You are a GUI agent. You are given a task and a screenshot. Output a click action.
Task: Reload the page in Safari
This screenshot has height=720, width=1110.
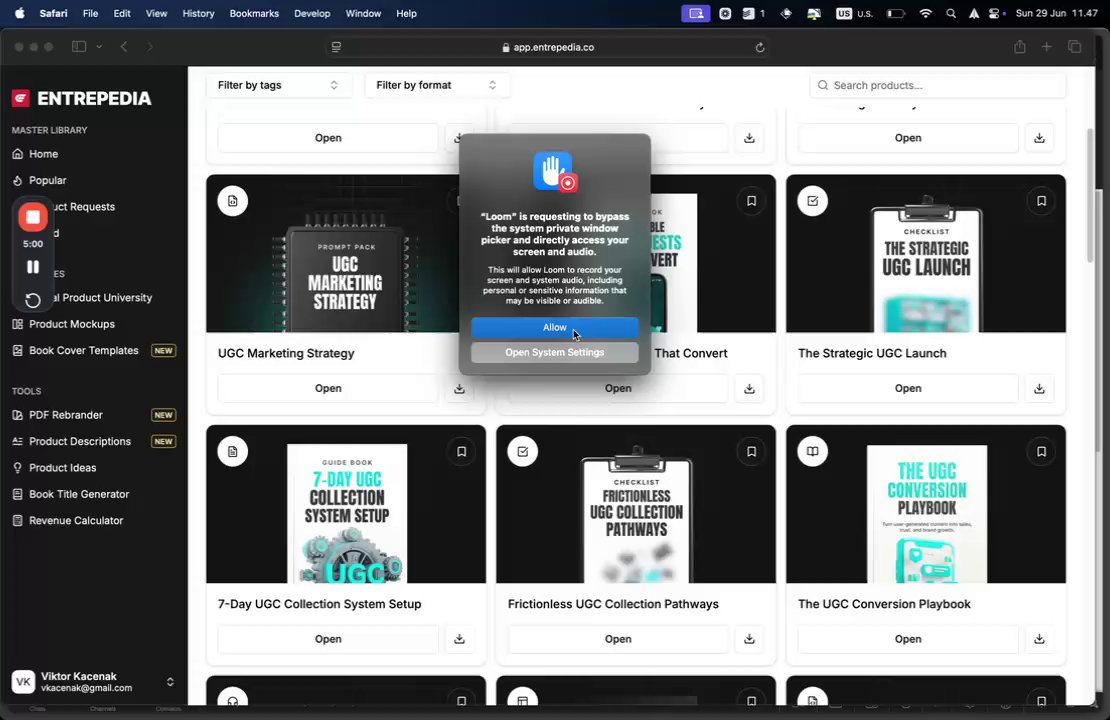(760, 47)
